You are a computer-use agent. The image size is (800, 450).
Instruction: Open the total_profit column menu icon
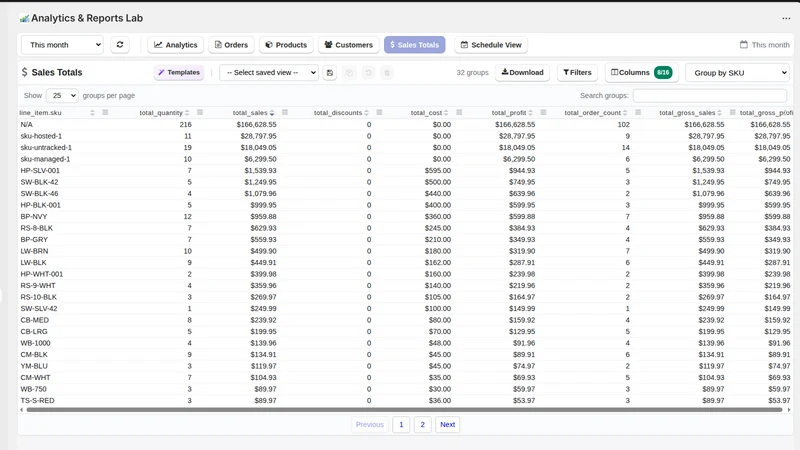pos(543,112)
